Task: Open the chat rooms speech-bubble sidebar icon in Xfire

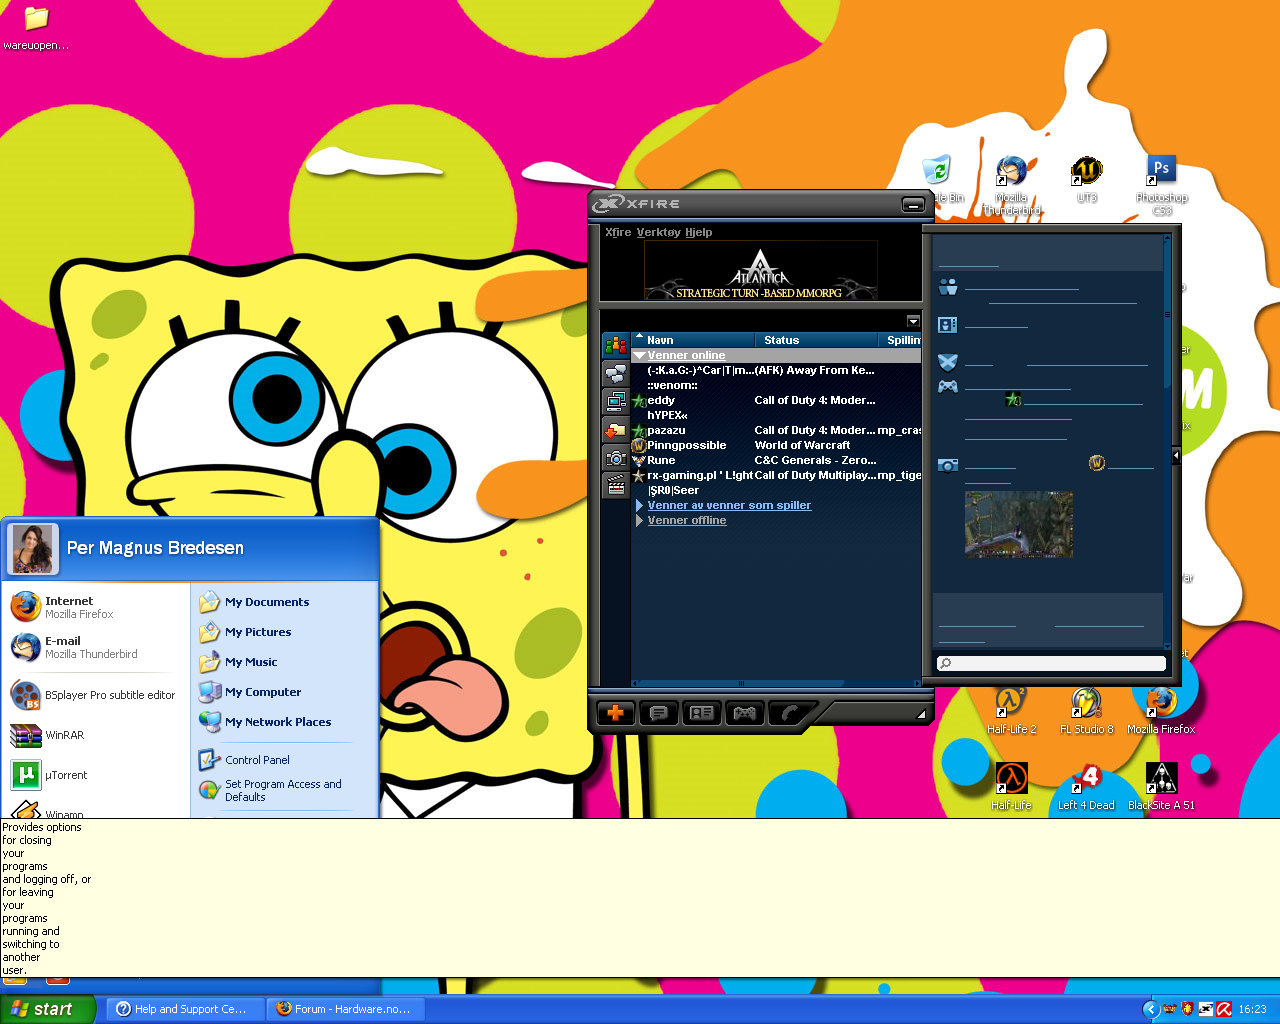Action: pyautogui.click(x=616, y=374)
